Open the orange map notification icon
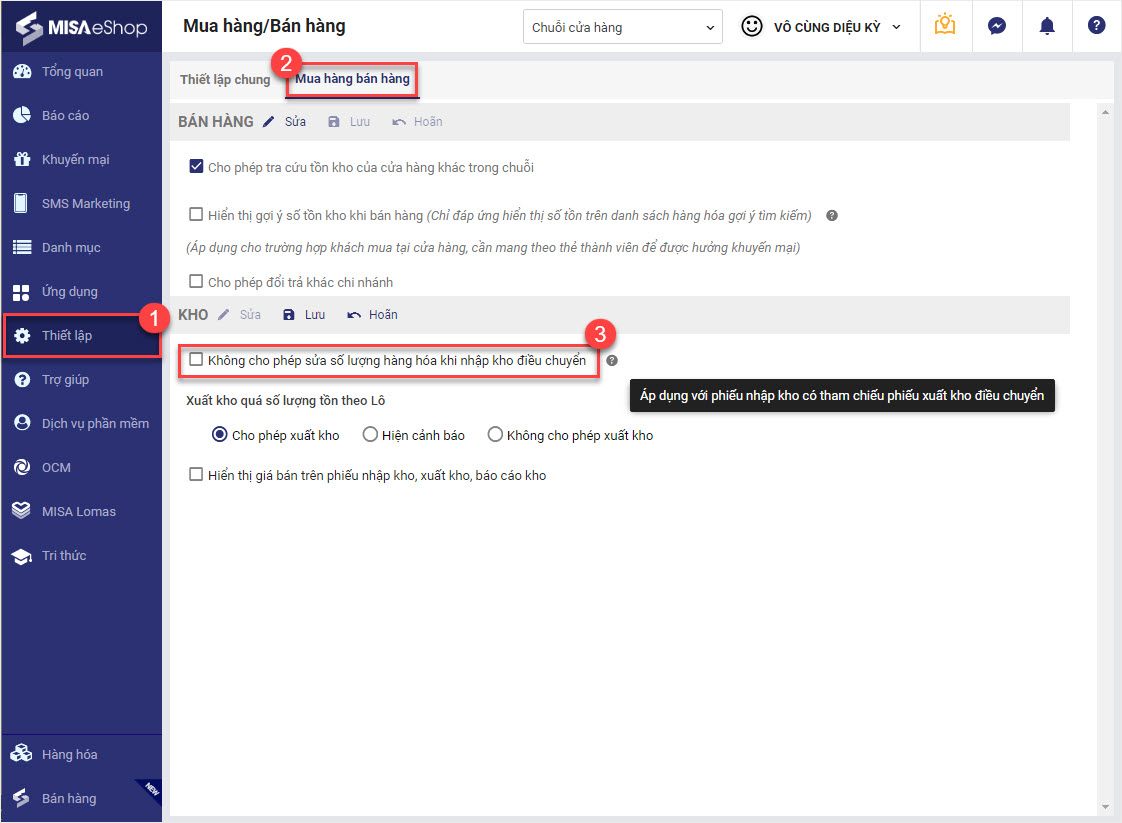 (x=945, y=26)
